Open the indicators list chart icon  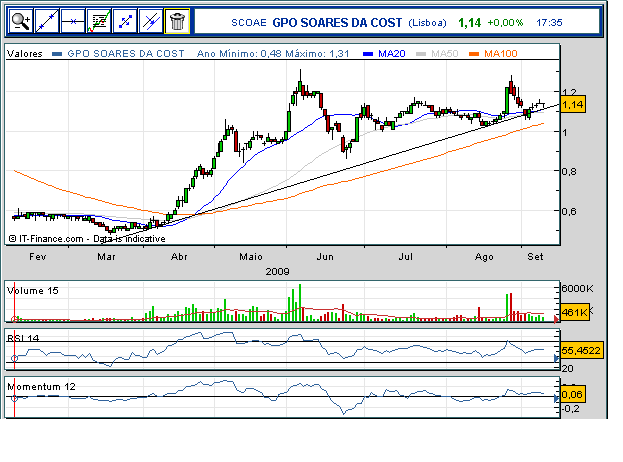click(99, 19)
